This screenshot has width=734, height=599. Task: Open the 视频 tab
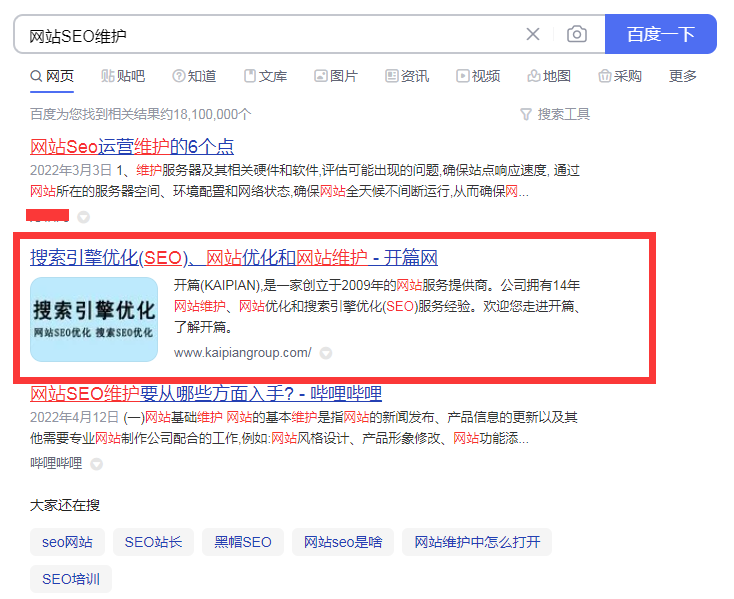click(478, 76)
